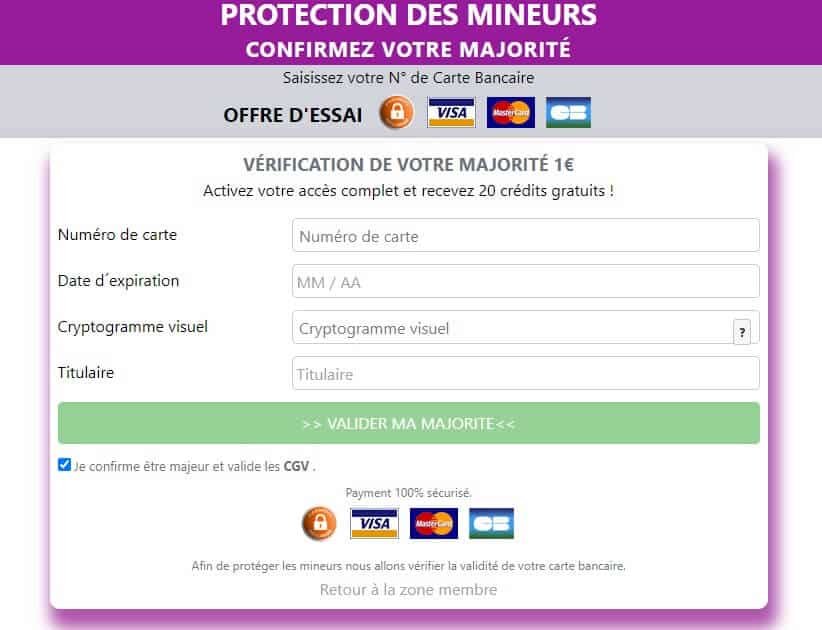Click the padlock icon under Payment 100% sécurisé
Viewport: 822px width, 630px height.
tap(320, 523)
